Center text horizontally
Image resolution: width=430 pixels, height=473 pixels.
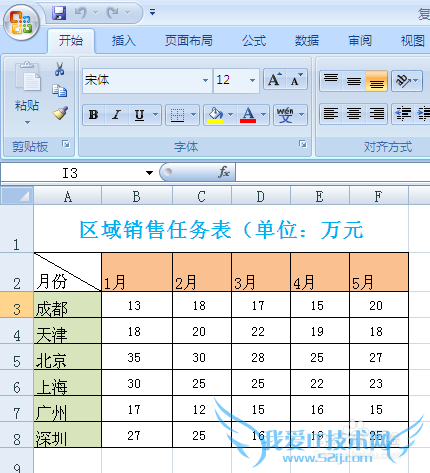click(354, 114)
